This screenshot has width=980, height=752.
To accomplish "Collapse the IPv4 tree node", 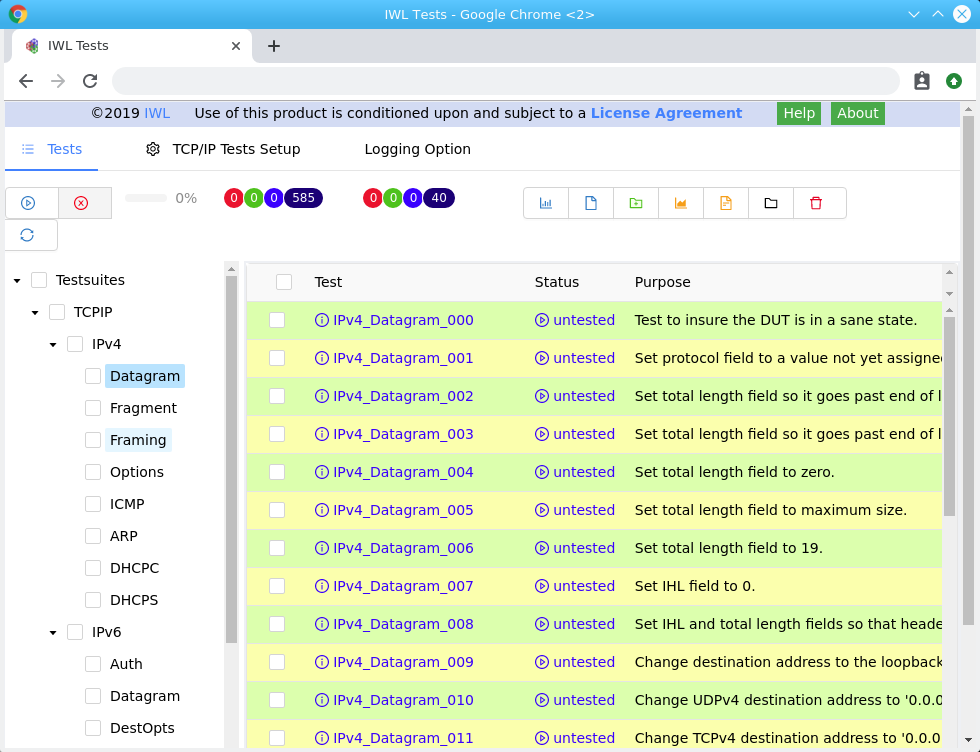I will [52, 343].
